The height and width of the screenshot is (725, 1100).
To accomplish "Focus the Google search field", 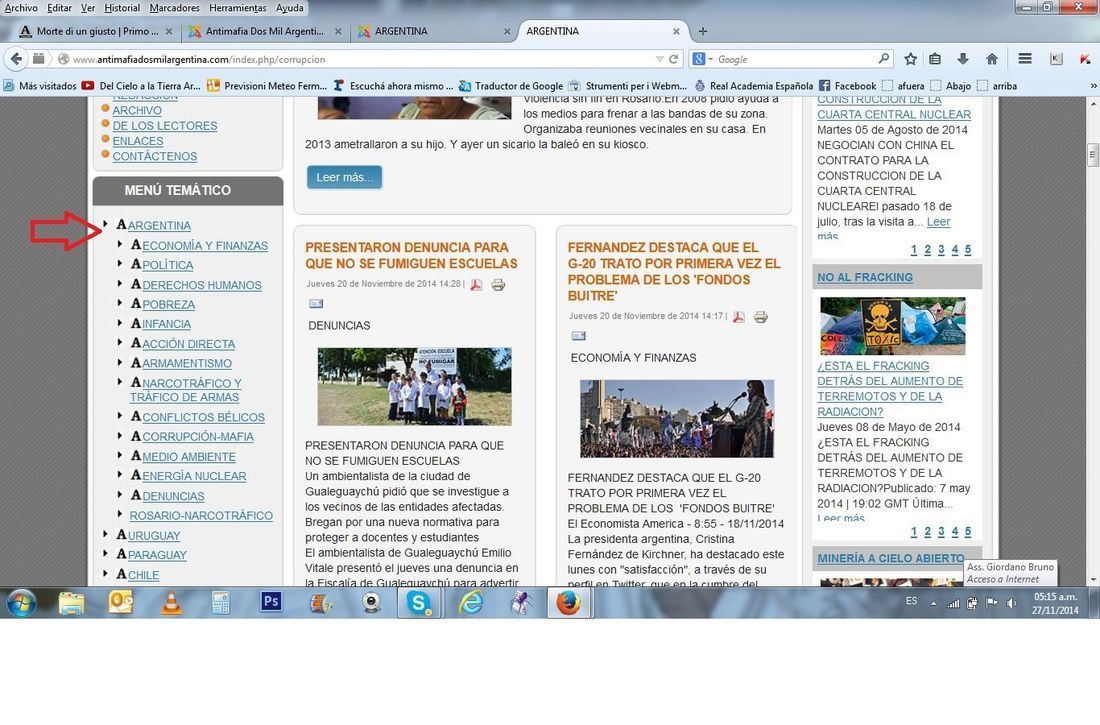I will pos(795,59).
